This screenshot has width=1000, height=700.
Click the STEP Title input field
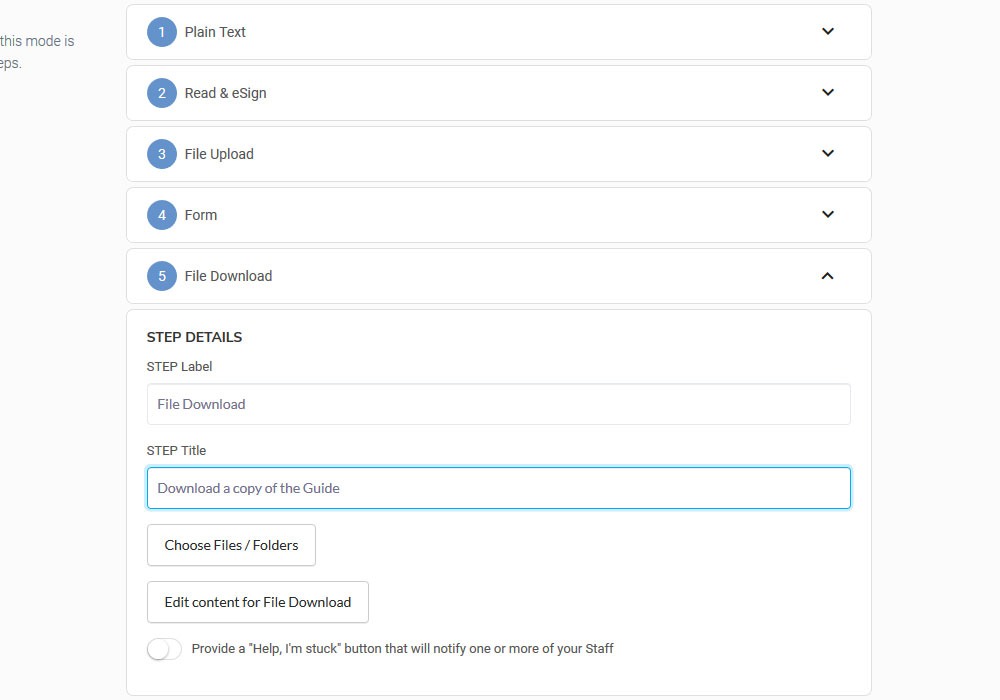click(x=498, y=488)
